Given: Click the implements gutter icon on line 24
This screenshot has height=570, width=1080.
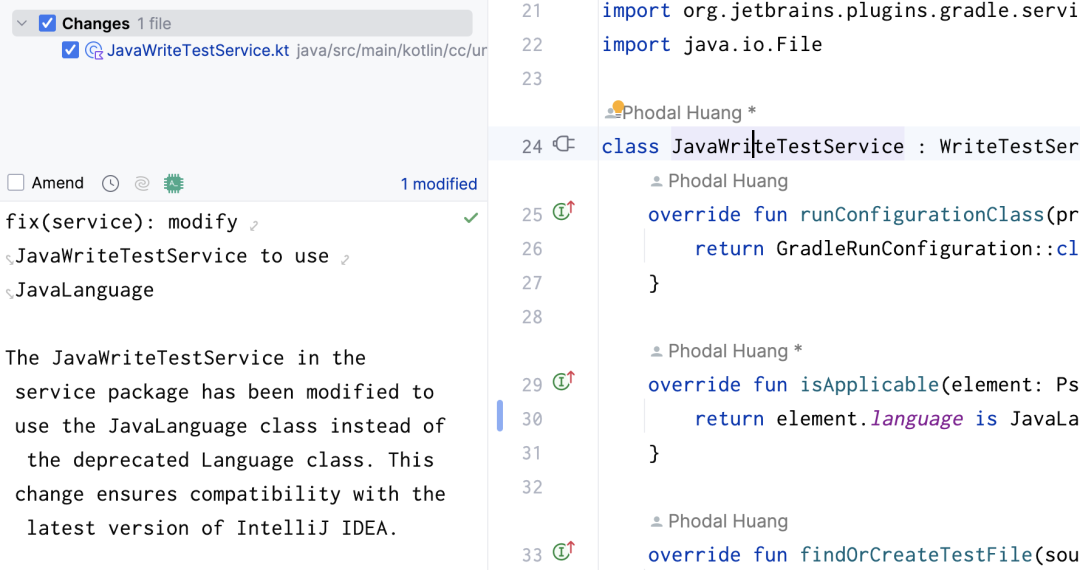Looking at the screenshot, I should tap(563, 144).
